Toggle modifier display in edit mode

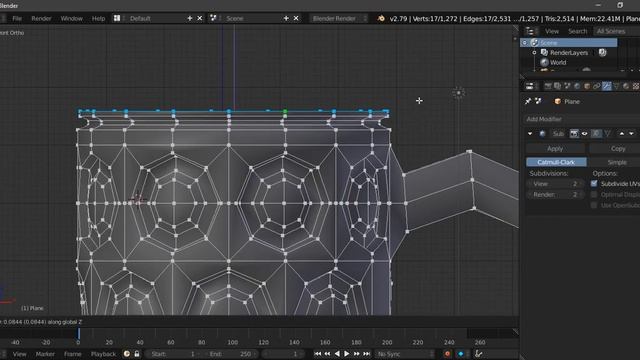[x=596, y=133]
